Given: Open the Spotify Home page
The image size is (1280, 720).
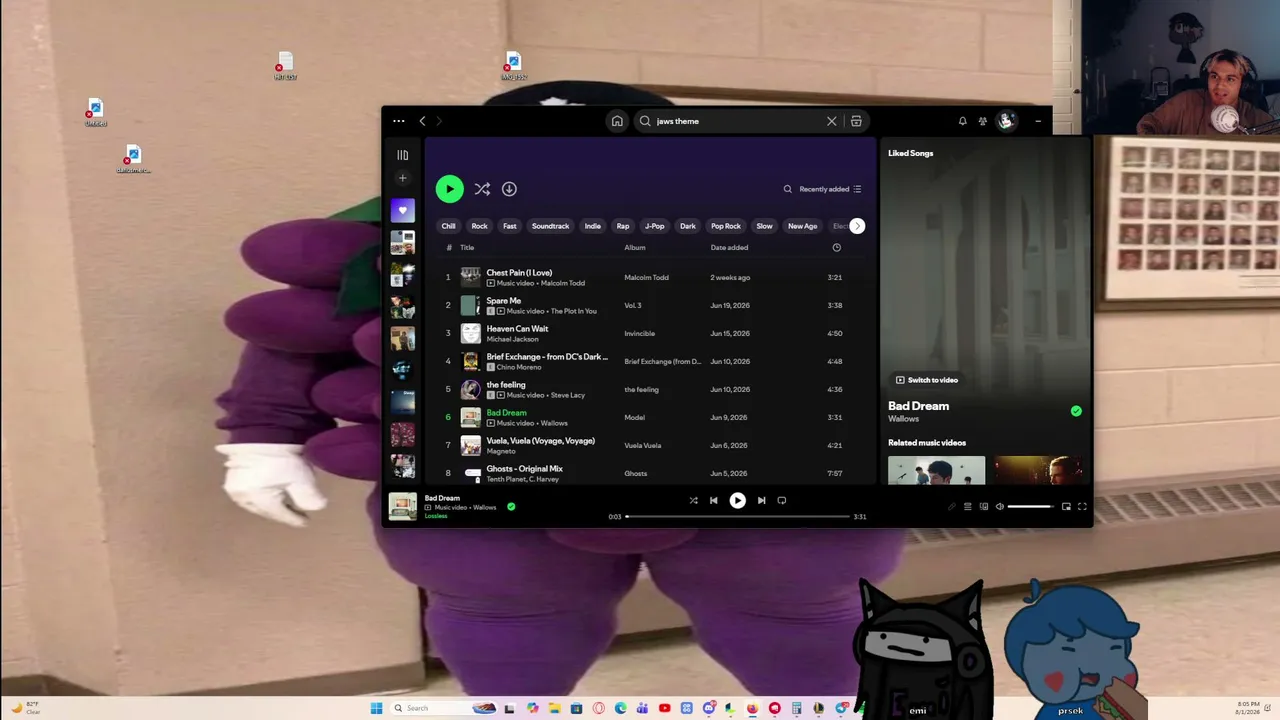Looking at the screenshot, I should (x=617, y=121).
